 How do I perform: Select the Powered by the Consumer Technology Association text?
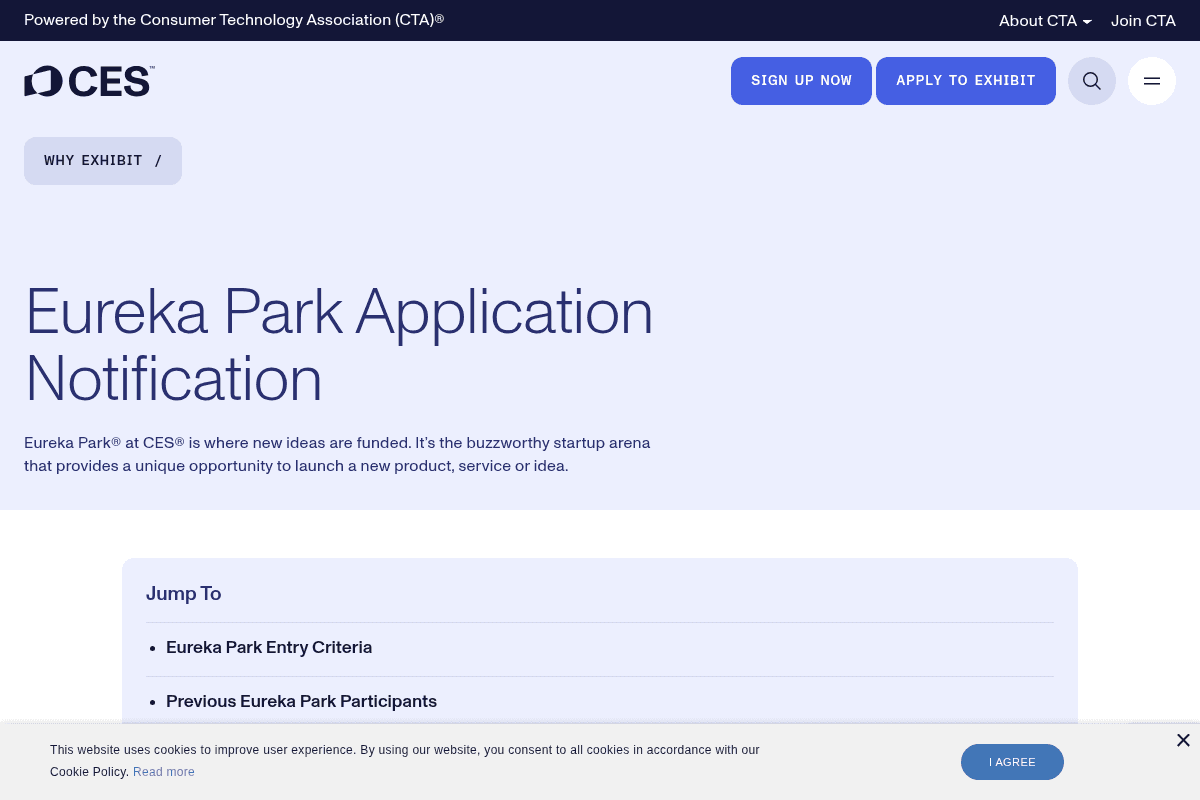pos(234,20)
